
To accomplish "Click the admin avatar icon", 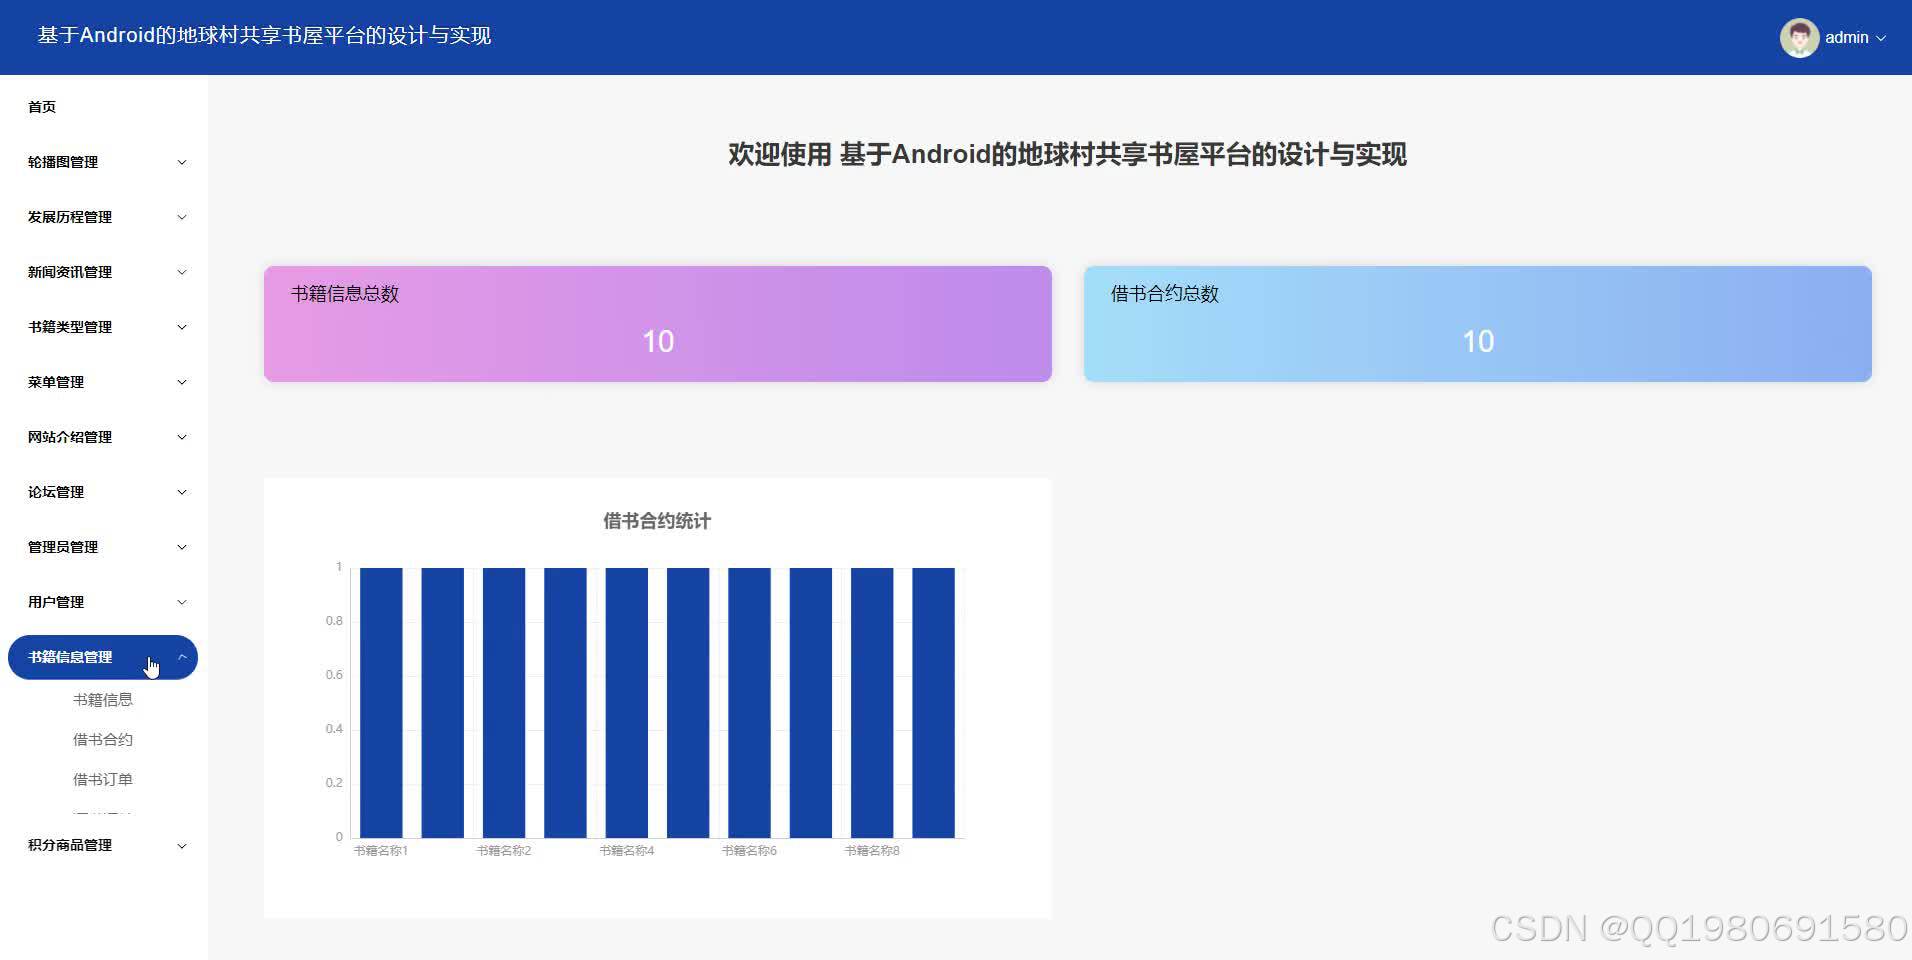I will pos(1798,37).
